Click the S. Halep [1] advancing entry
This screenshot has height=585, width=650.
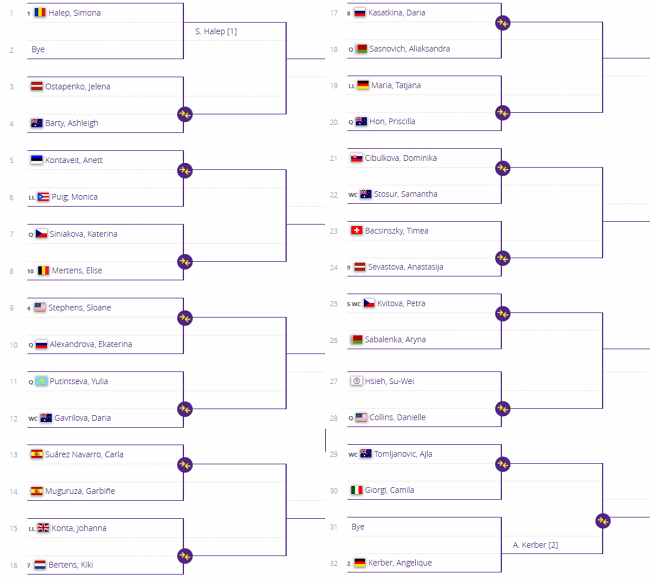click(x=217, y=31)
